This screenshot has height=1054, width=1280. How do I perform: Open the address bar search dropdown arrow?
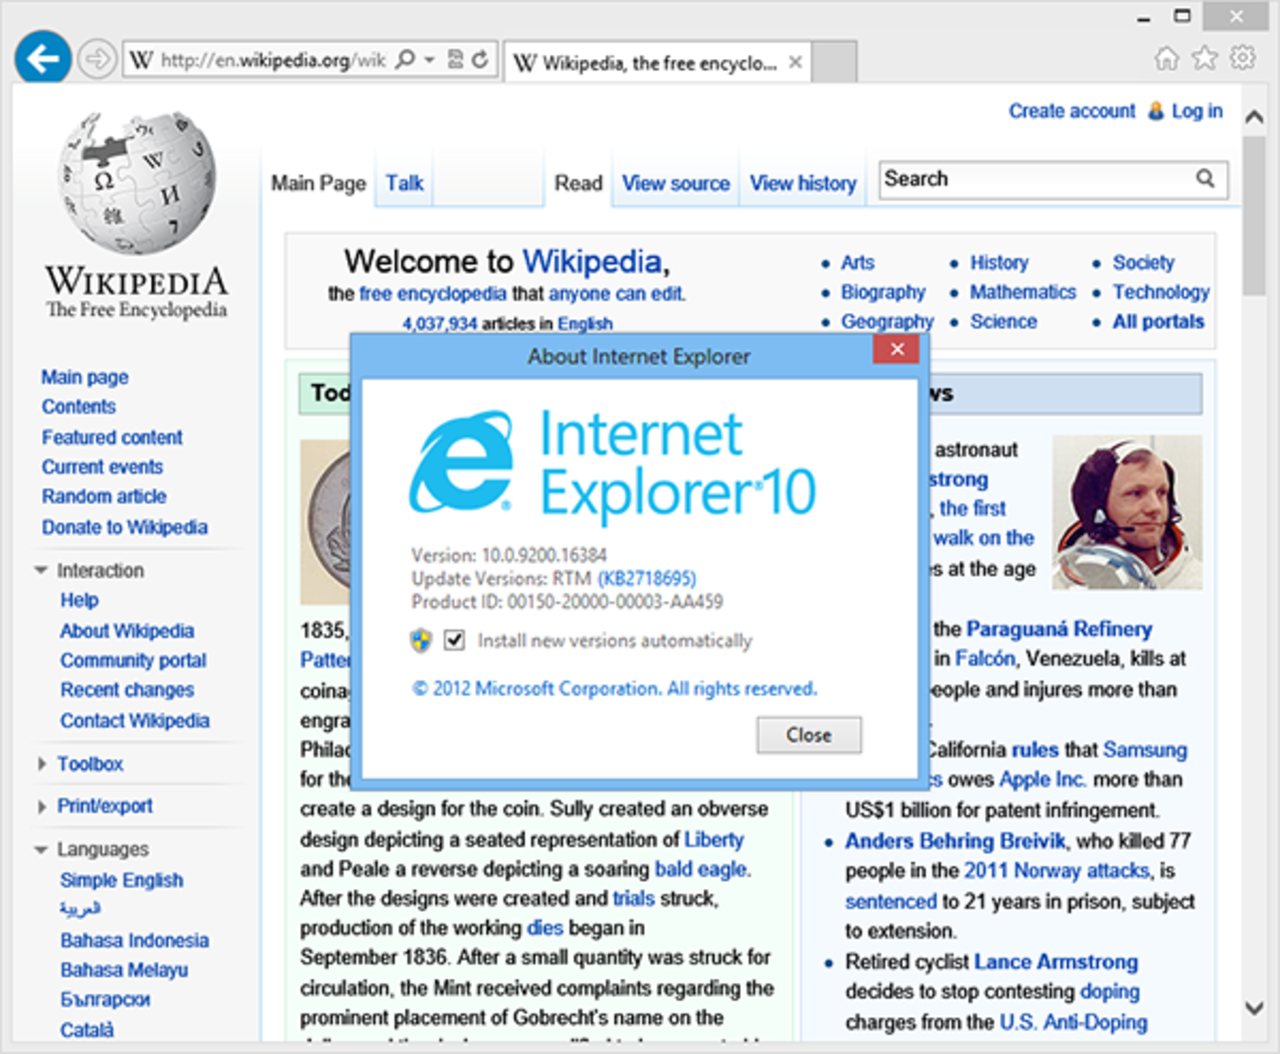point(429,60)
